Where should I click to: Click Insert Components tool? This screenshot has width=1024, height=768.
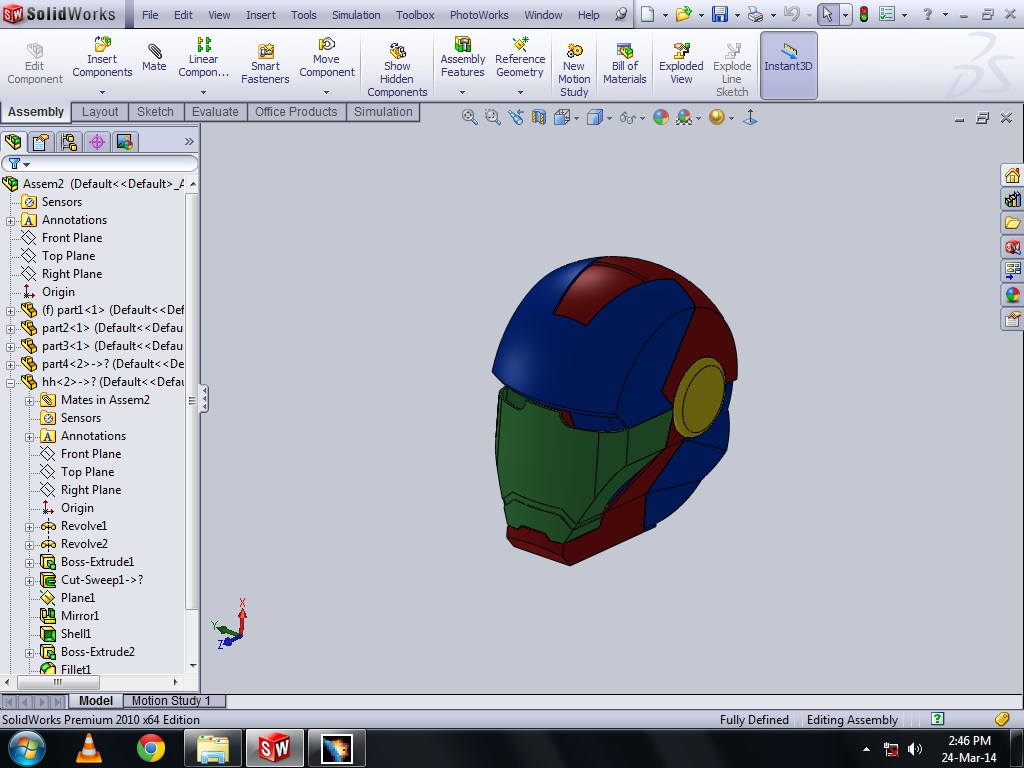102,59
